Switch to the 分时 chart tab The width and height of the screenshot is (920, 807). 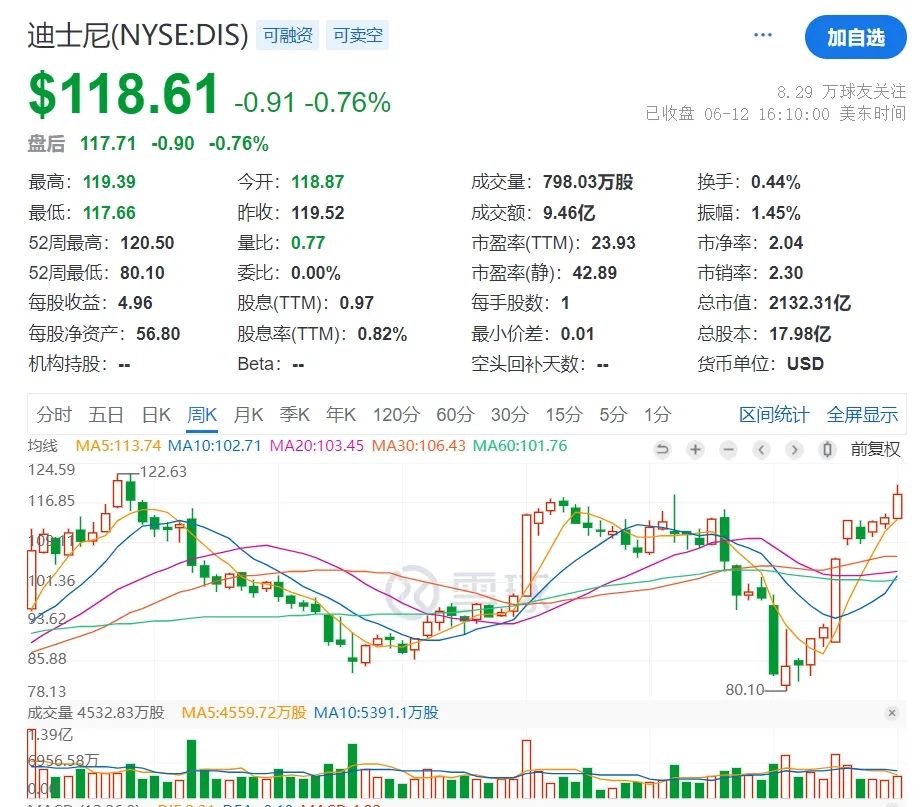coord(53,415)
